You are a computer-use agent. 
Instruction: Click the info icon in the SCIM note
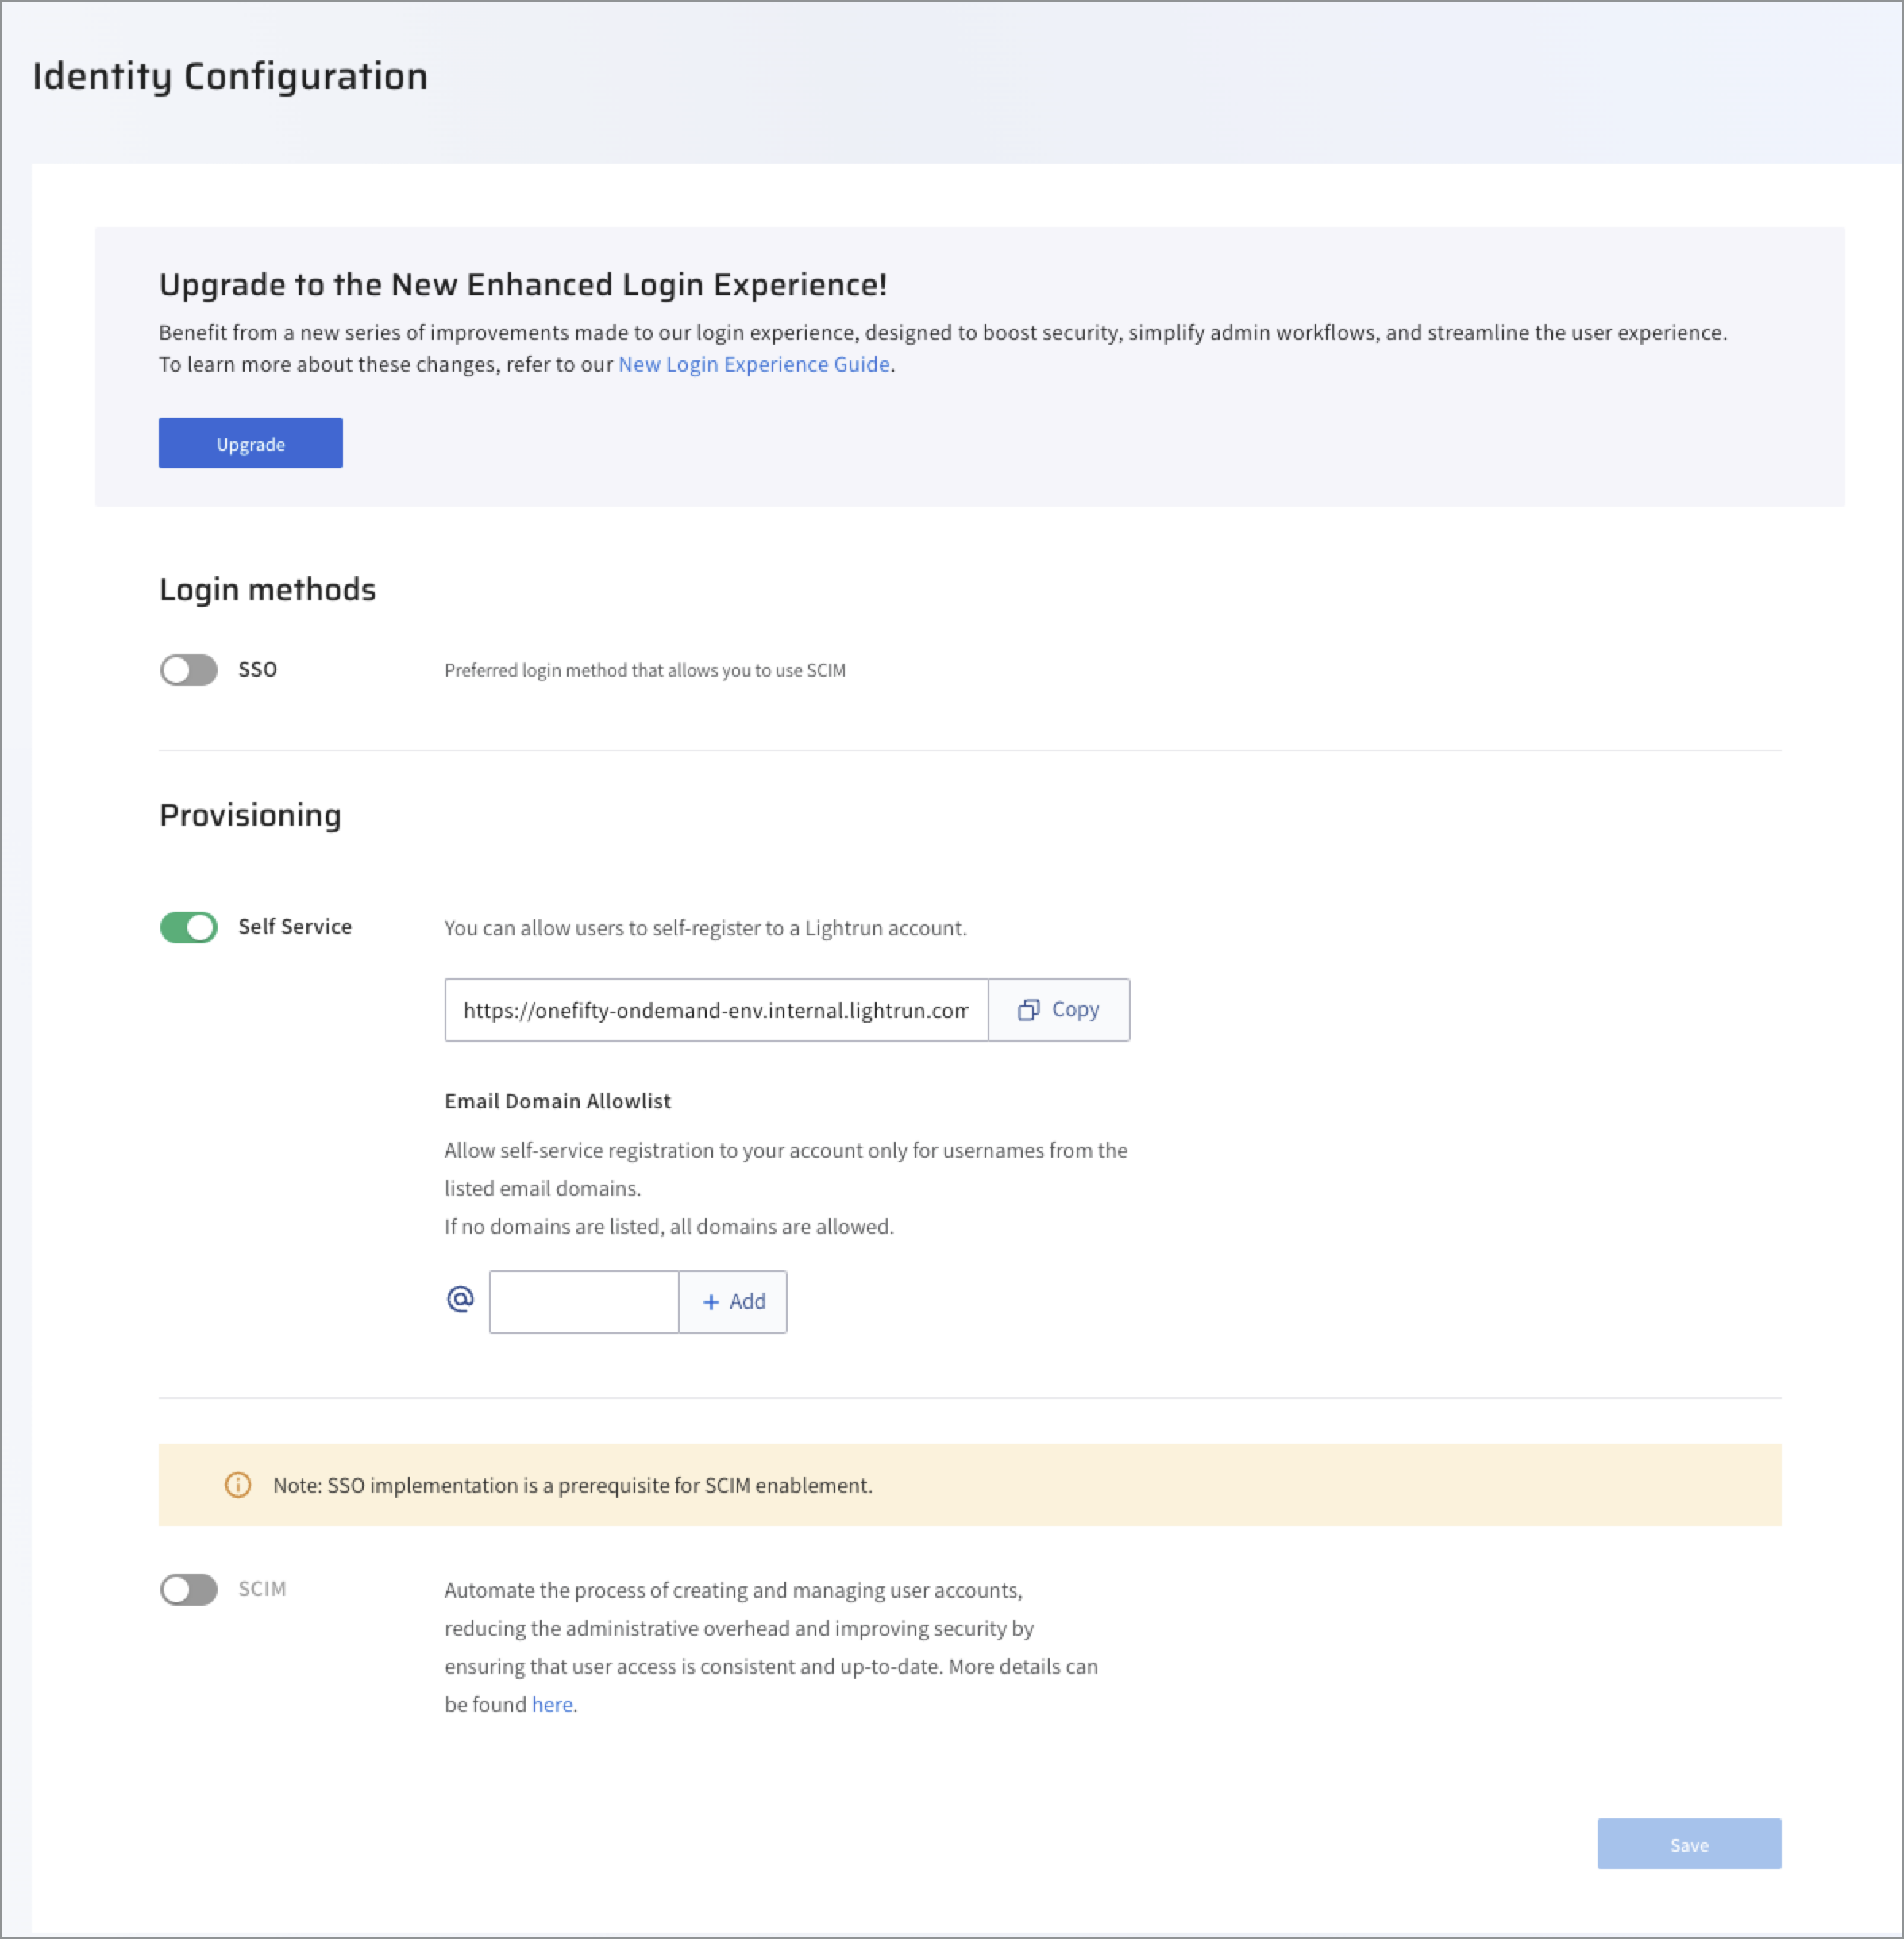pyautogui.click(x=238, y=1485)
